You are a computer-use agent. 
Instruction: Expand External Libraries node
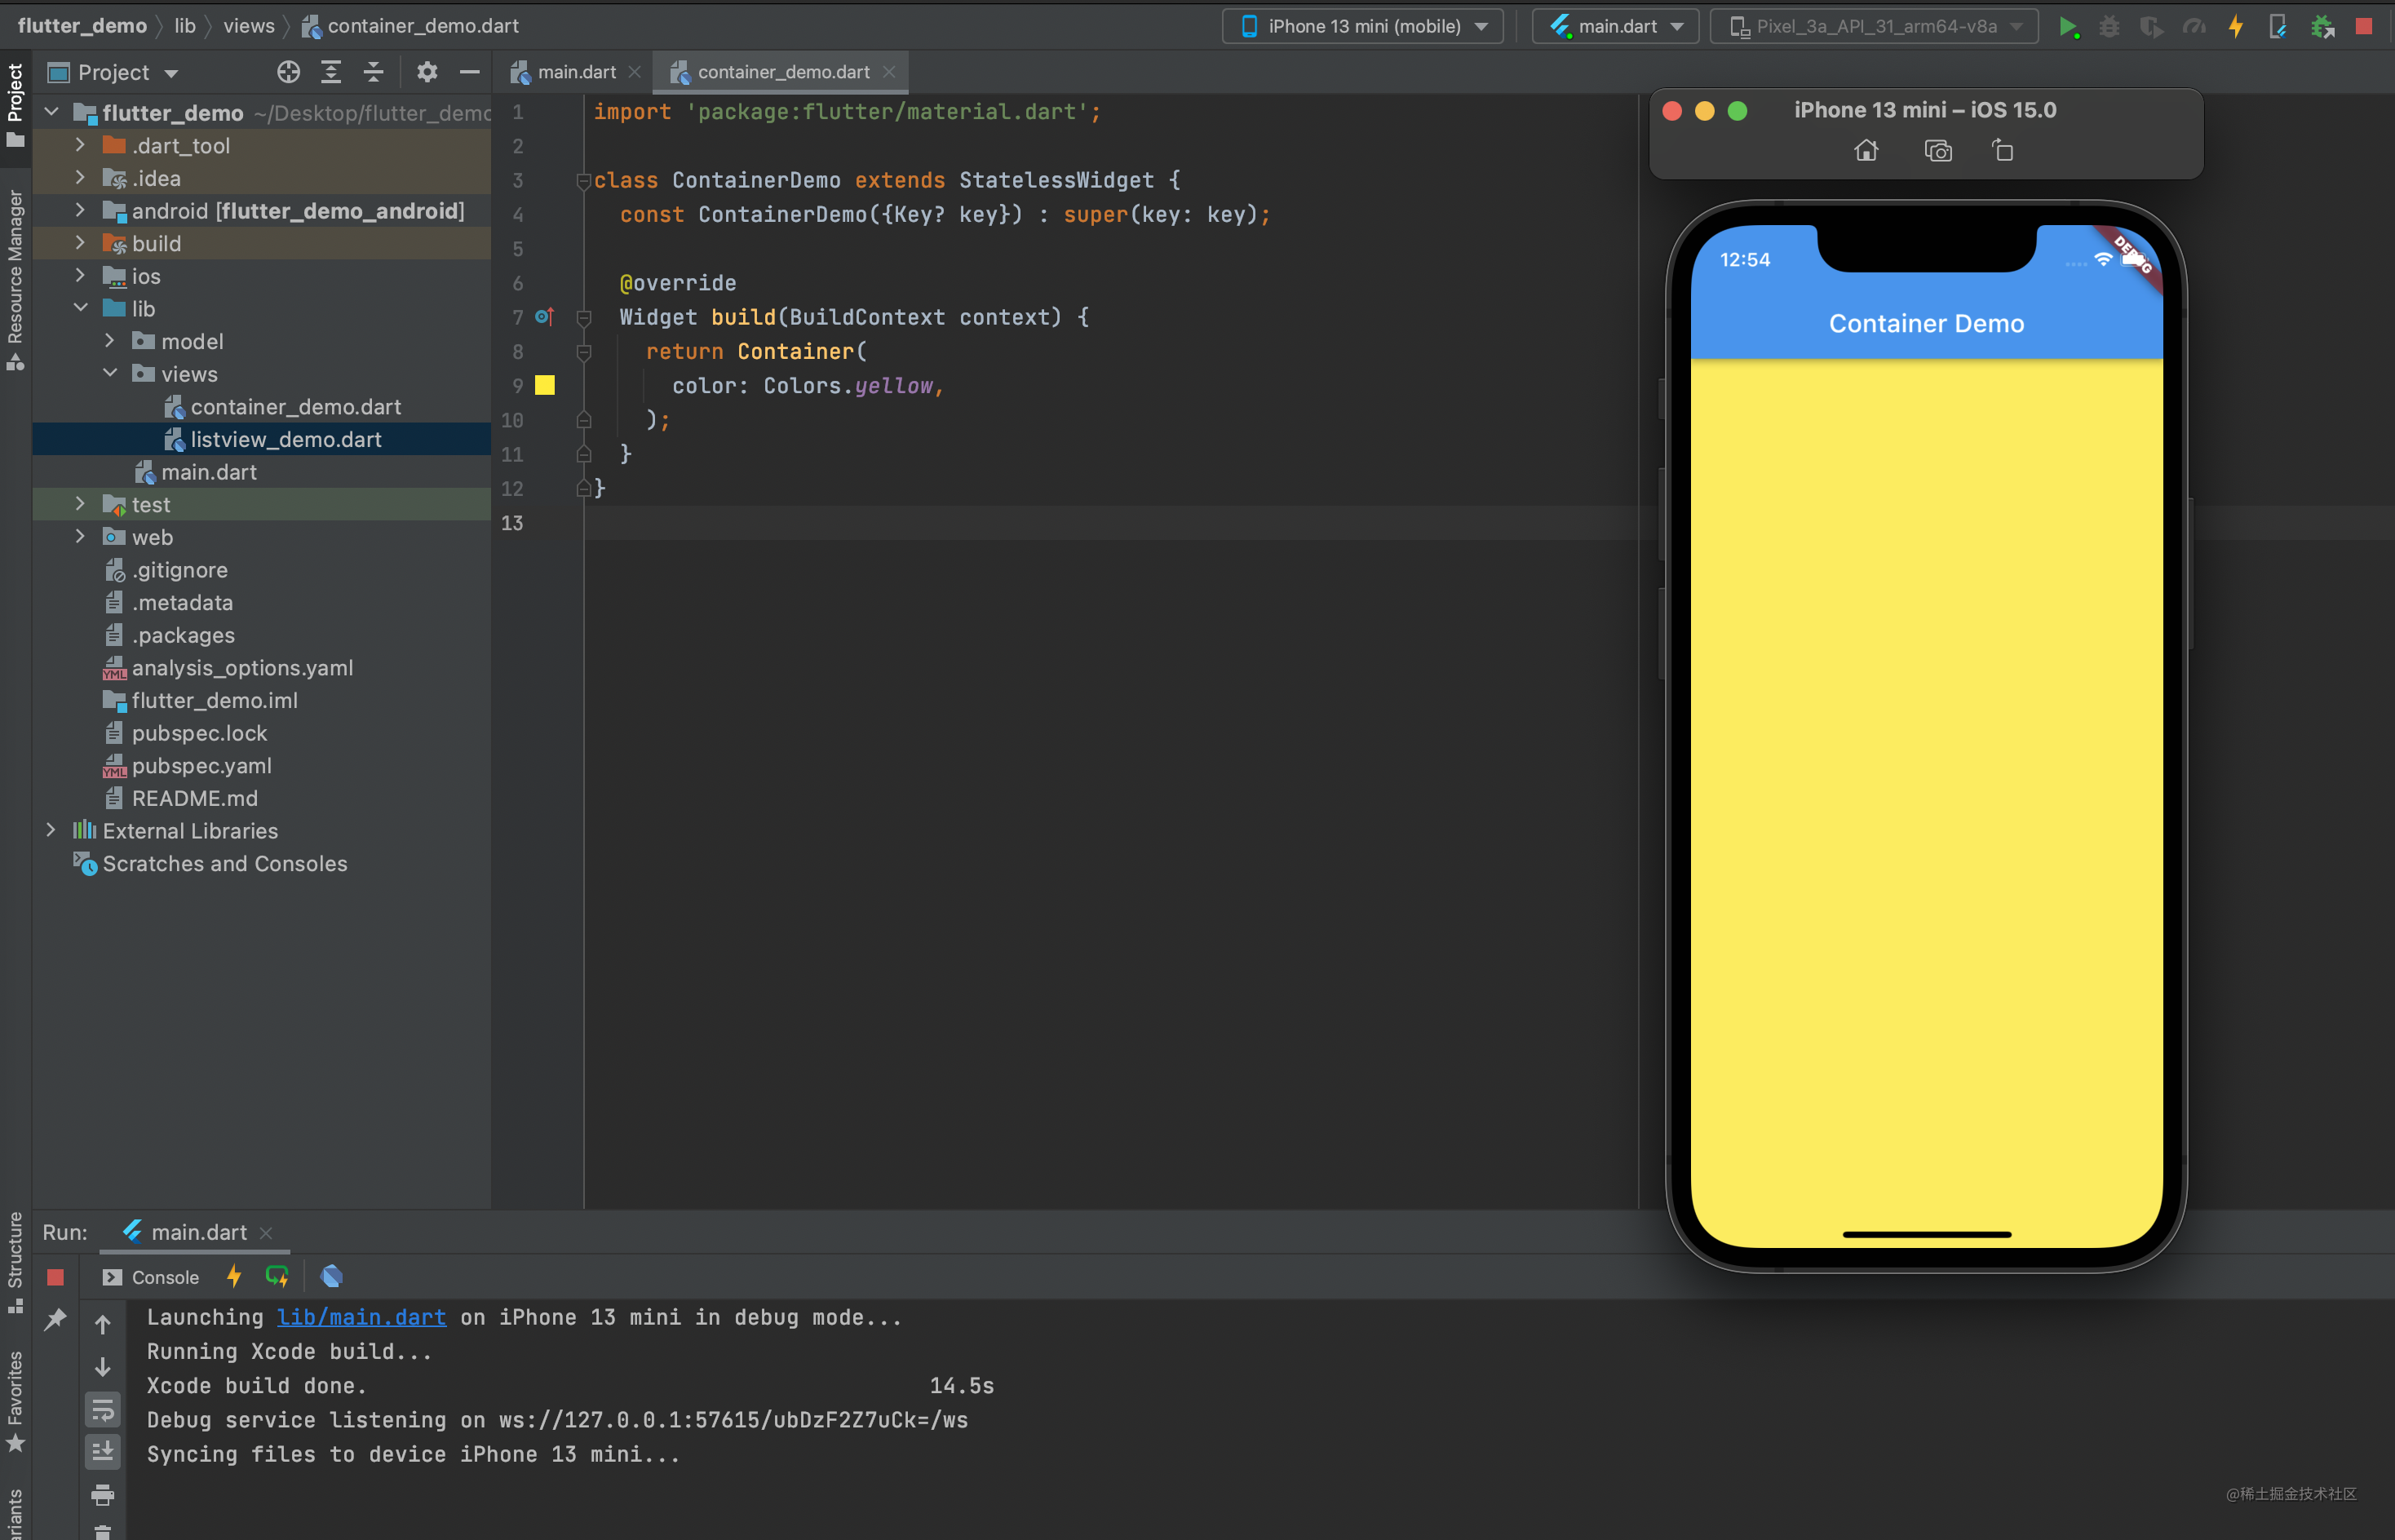pos(51,830)
